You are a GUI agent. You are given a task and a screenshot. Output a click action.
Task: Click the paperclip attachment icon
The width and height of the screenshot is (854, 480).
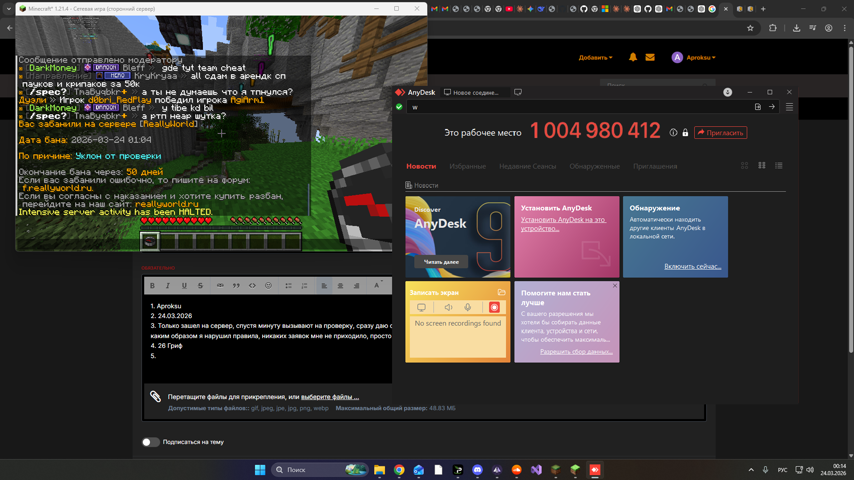[155, 397]
